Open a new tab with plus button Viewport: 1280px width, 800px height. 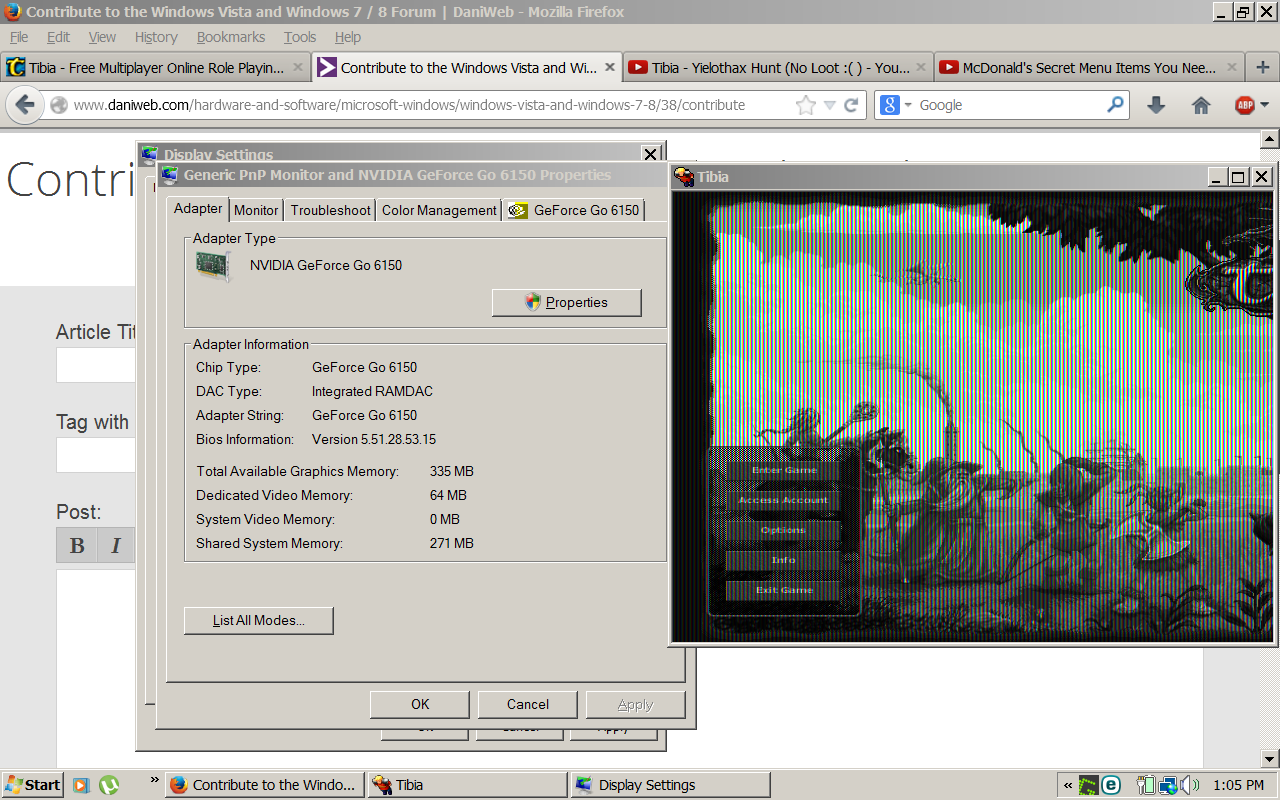pos(1263,68)
